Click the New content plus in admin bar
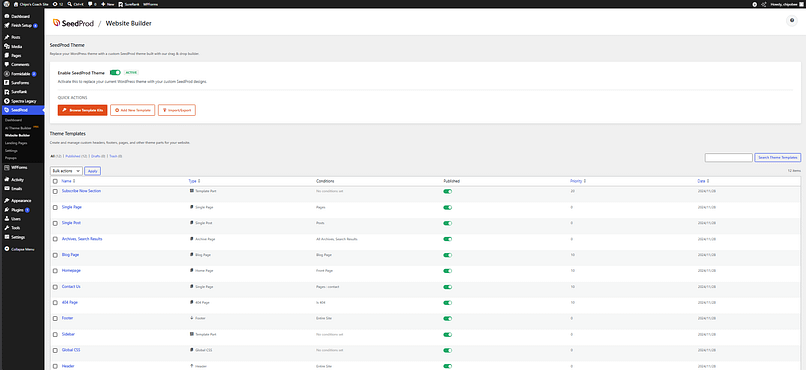 107,4
